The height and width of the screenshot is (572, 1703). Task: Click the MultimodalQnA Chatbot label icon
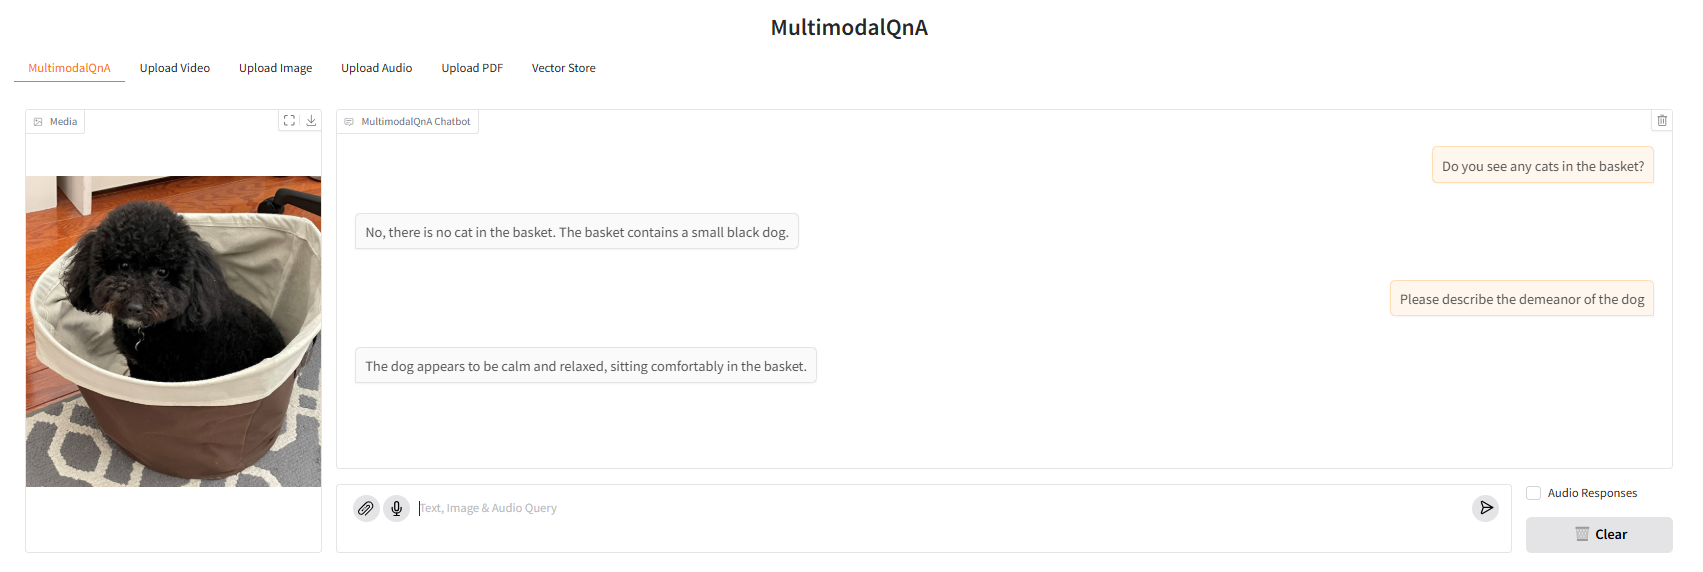(349, 122)
